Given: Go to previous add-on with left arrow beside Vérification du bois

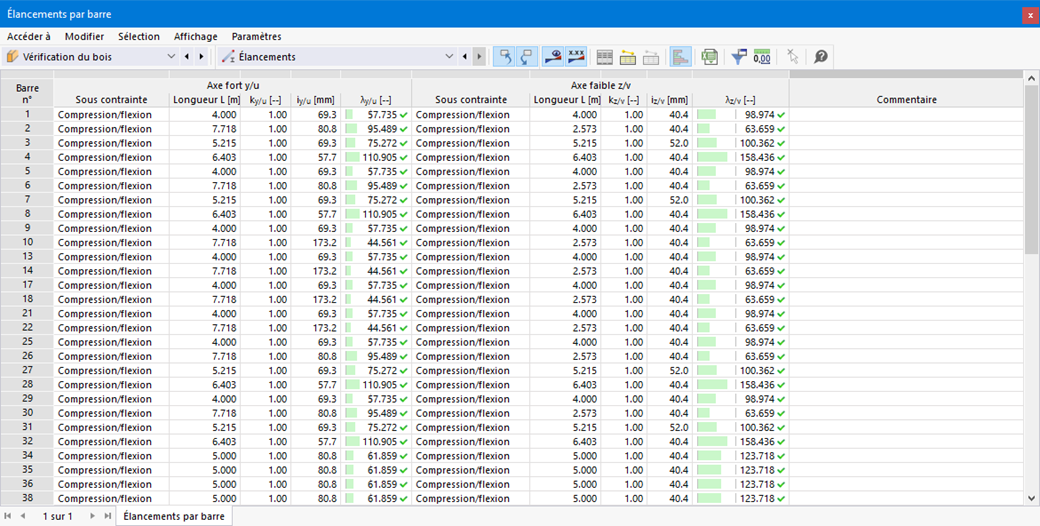Looking at the screenshot, I should point(187,57).
